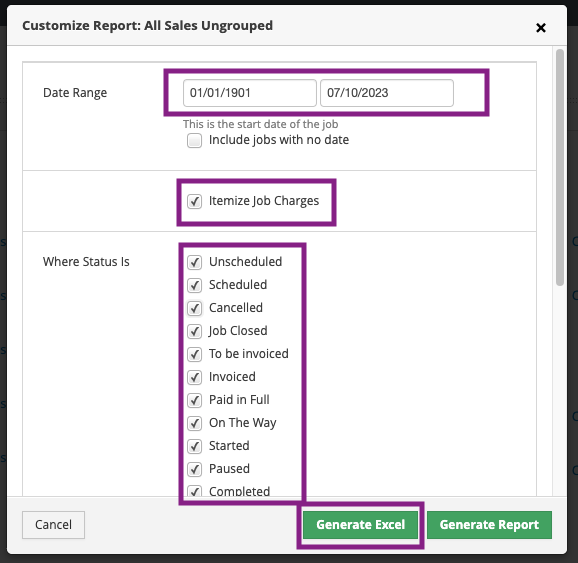This screenshot has width=578, height=563.
Task: Click the dialog's vertical scrollbar
Action: pyautogui.click(x=560, y=167)
